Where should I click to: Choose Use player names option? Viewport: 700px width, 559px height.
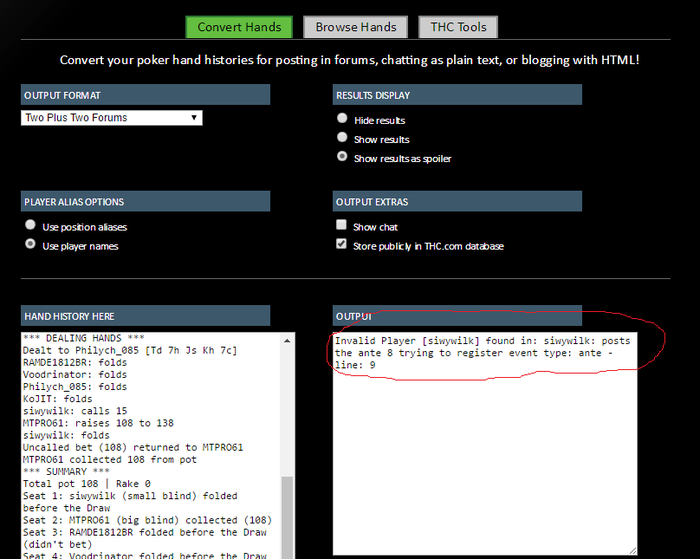coord(30,244)
